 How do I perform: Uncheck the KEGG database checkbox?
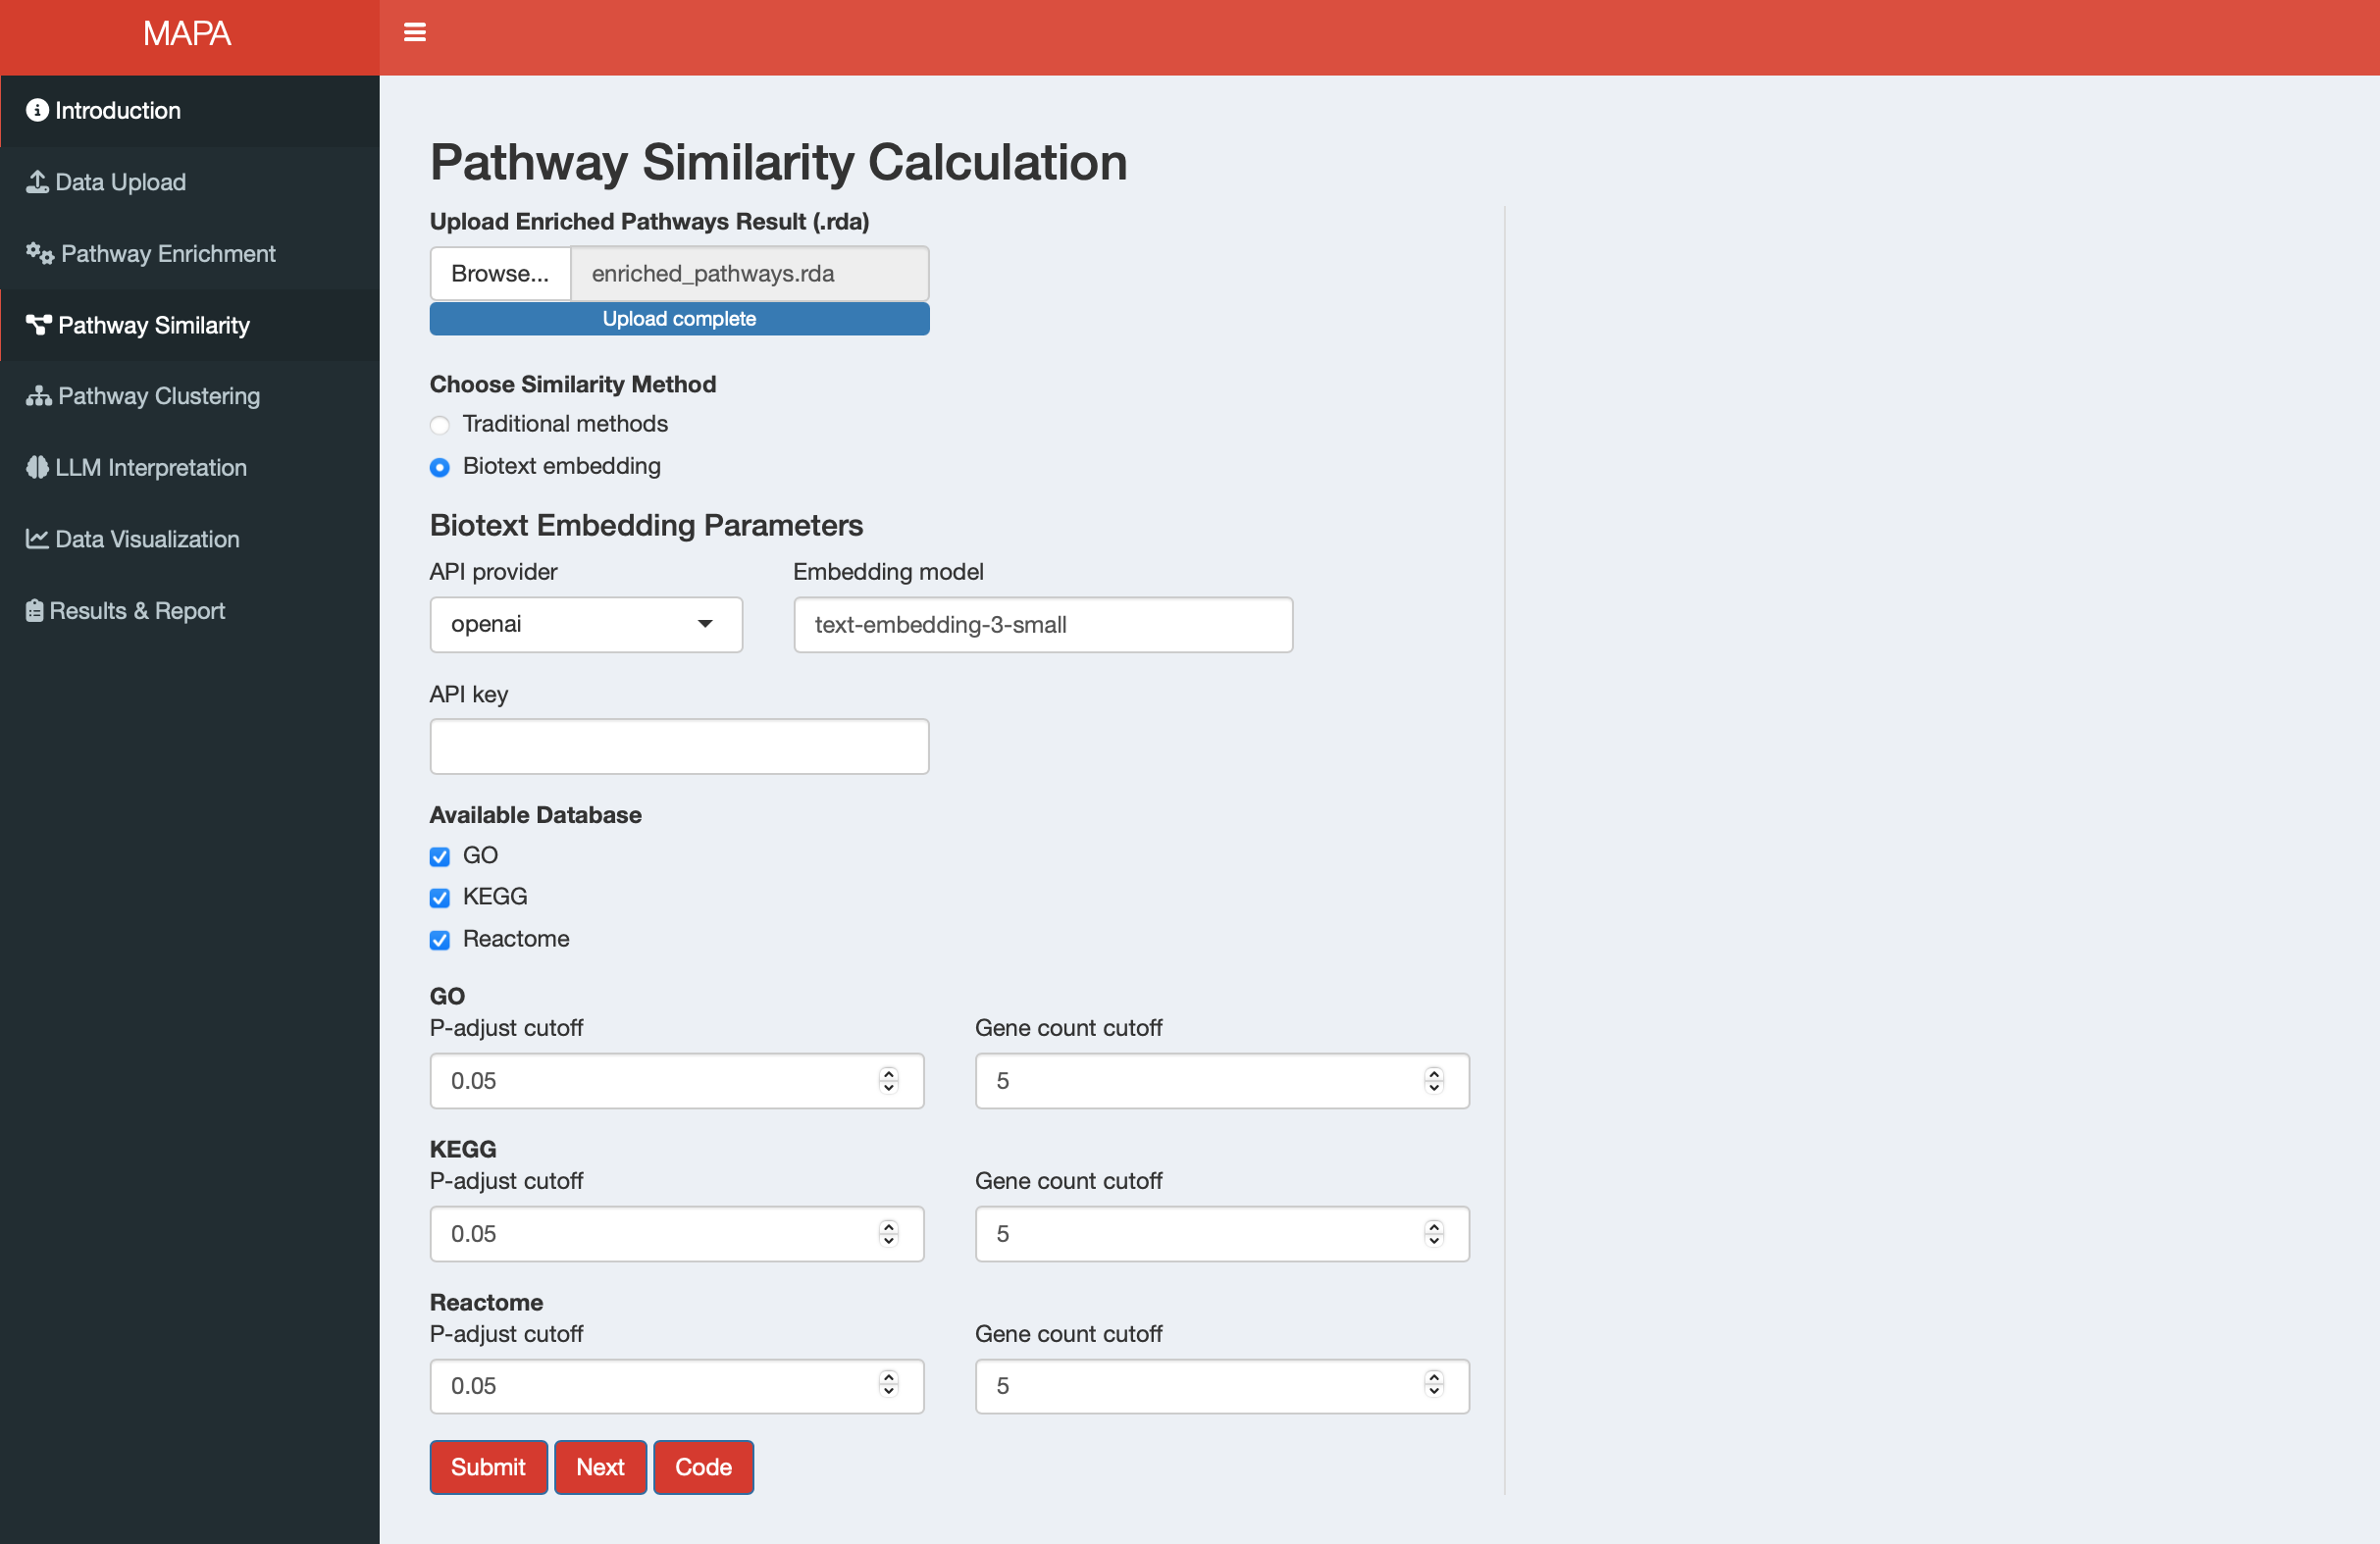pyautogui.click(x=440, y=898)
